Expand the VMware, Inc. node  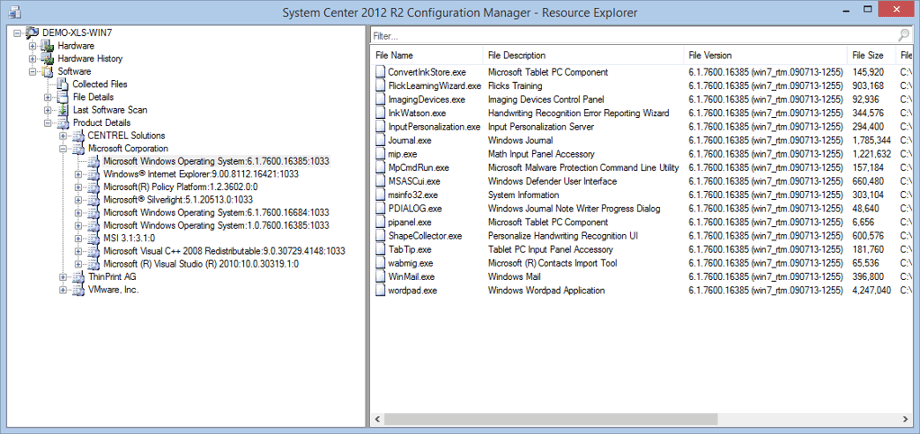point(63,290)
